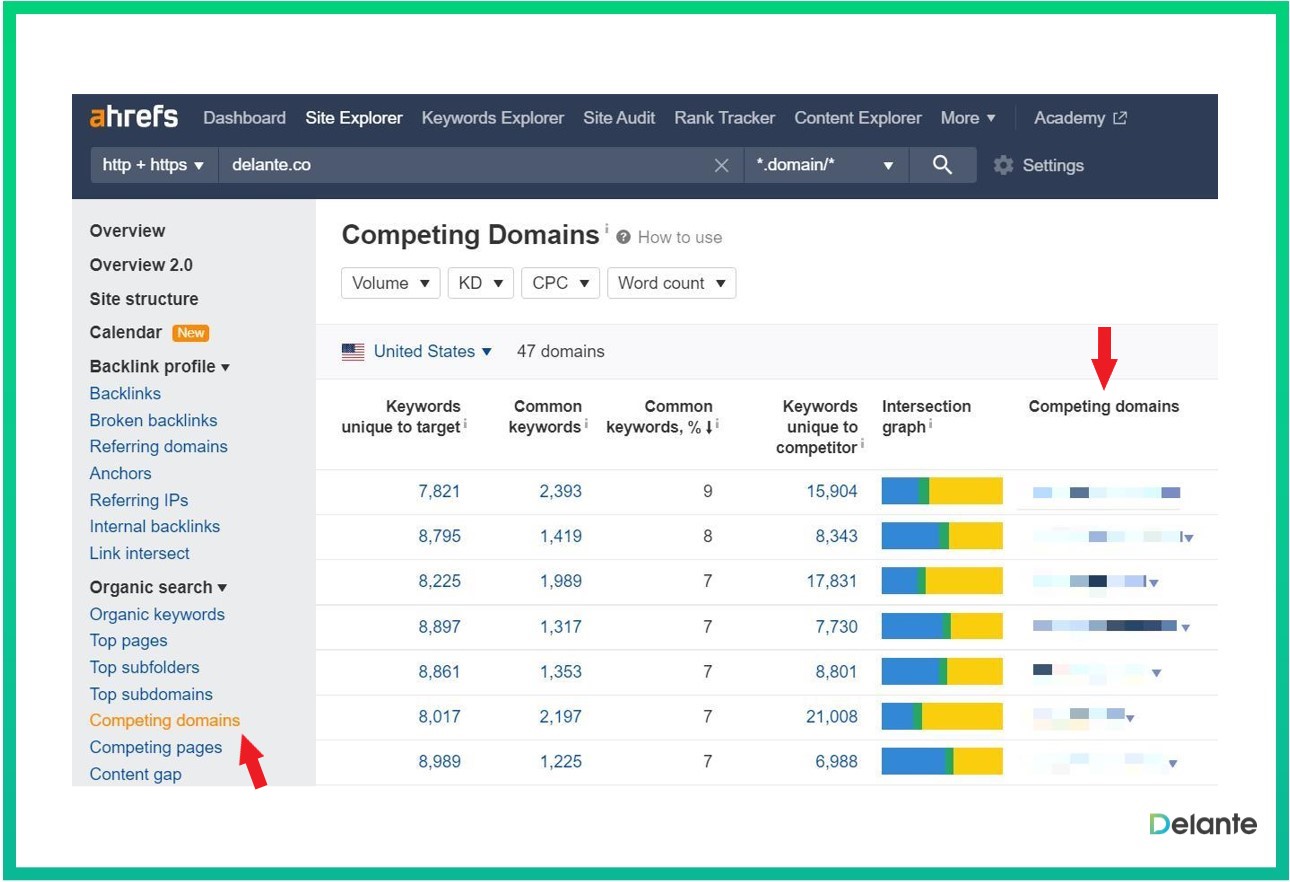Open the Word count filter dropdown
1290x882 pixels.
coord(671,283)
